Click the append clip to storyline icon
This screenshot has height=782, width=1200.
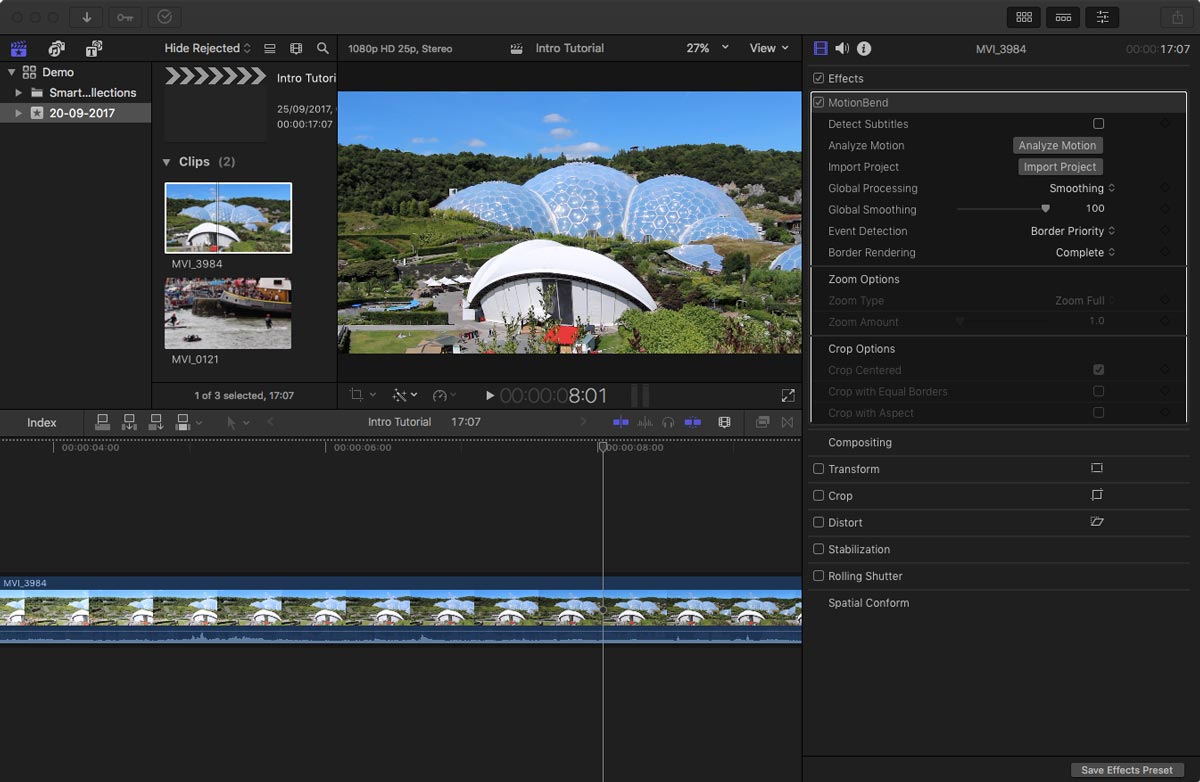click(x=156, y=422)
